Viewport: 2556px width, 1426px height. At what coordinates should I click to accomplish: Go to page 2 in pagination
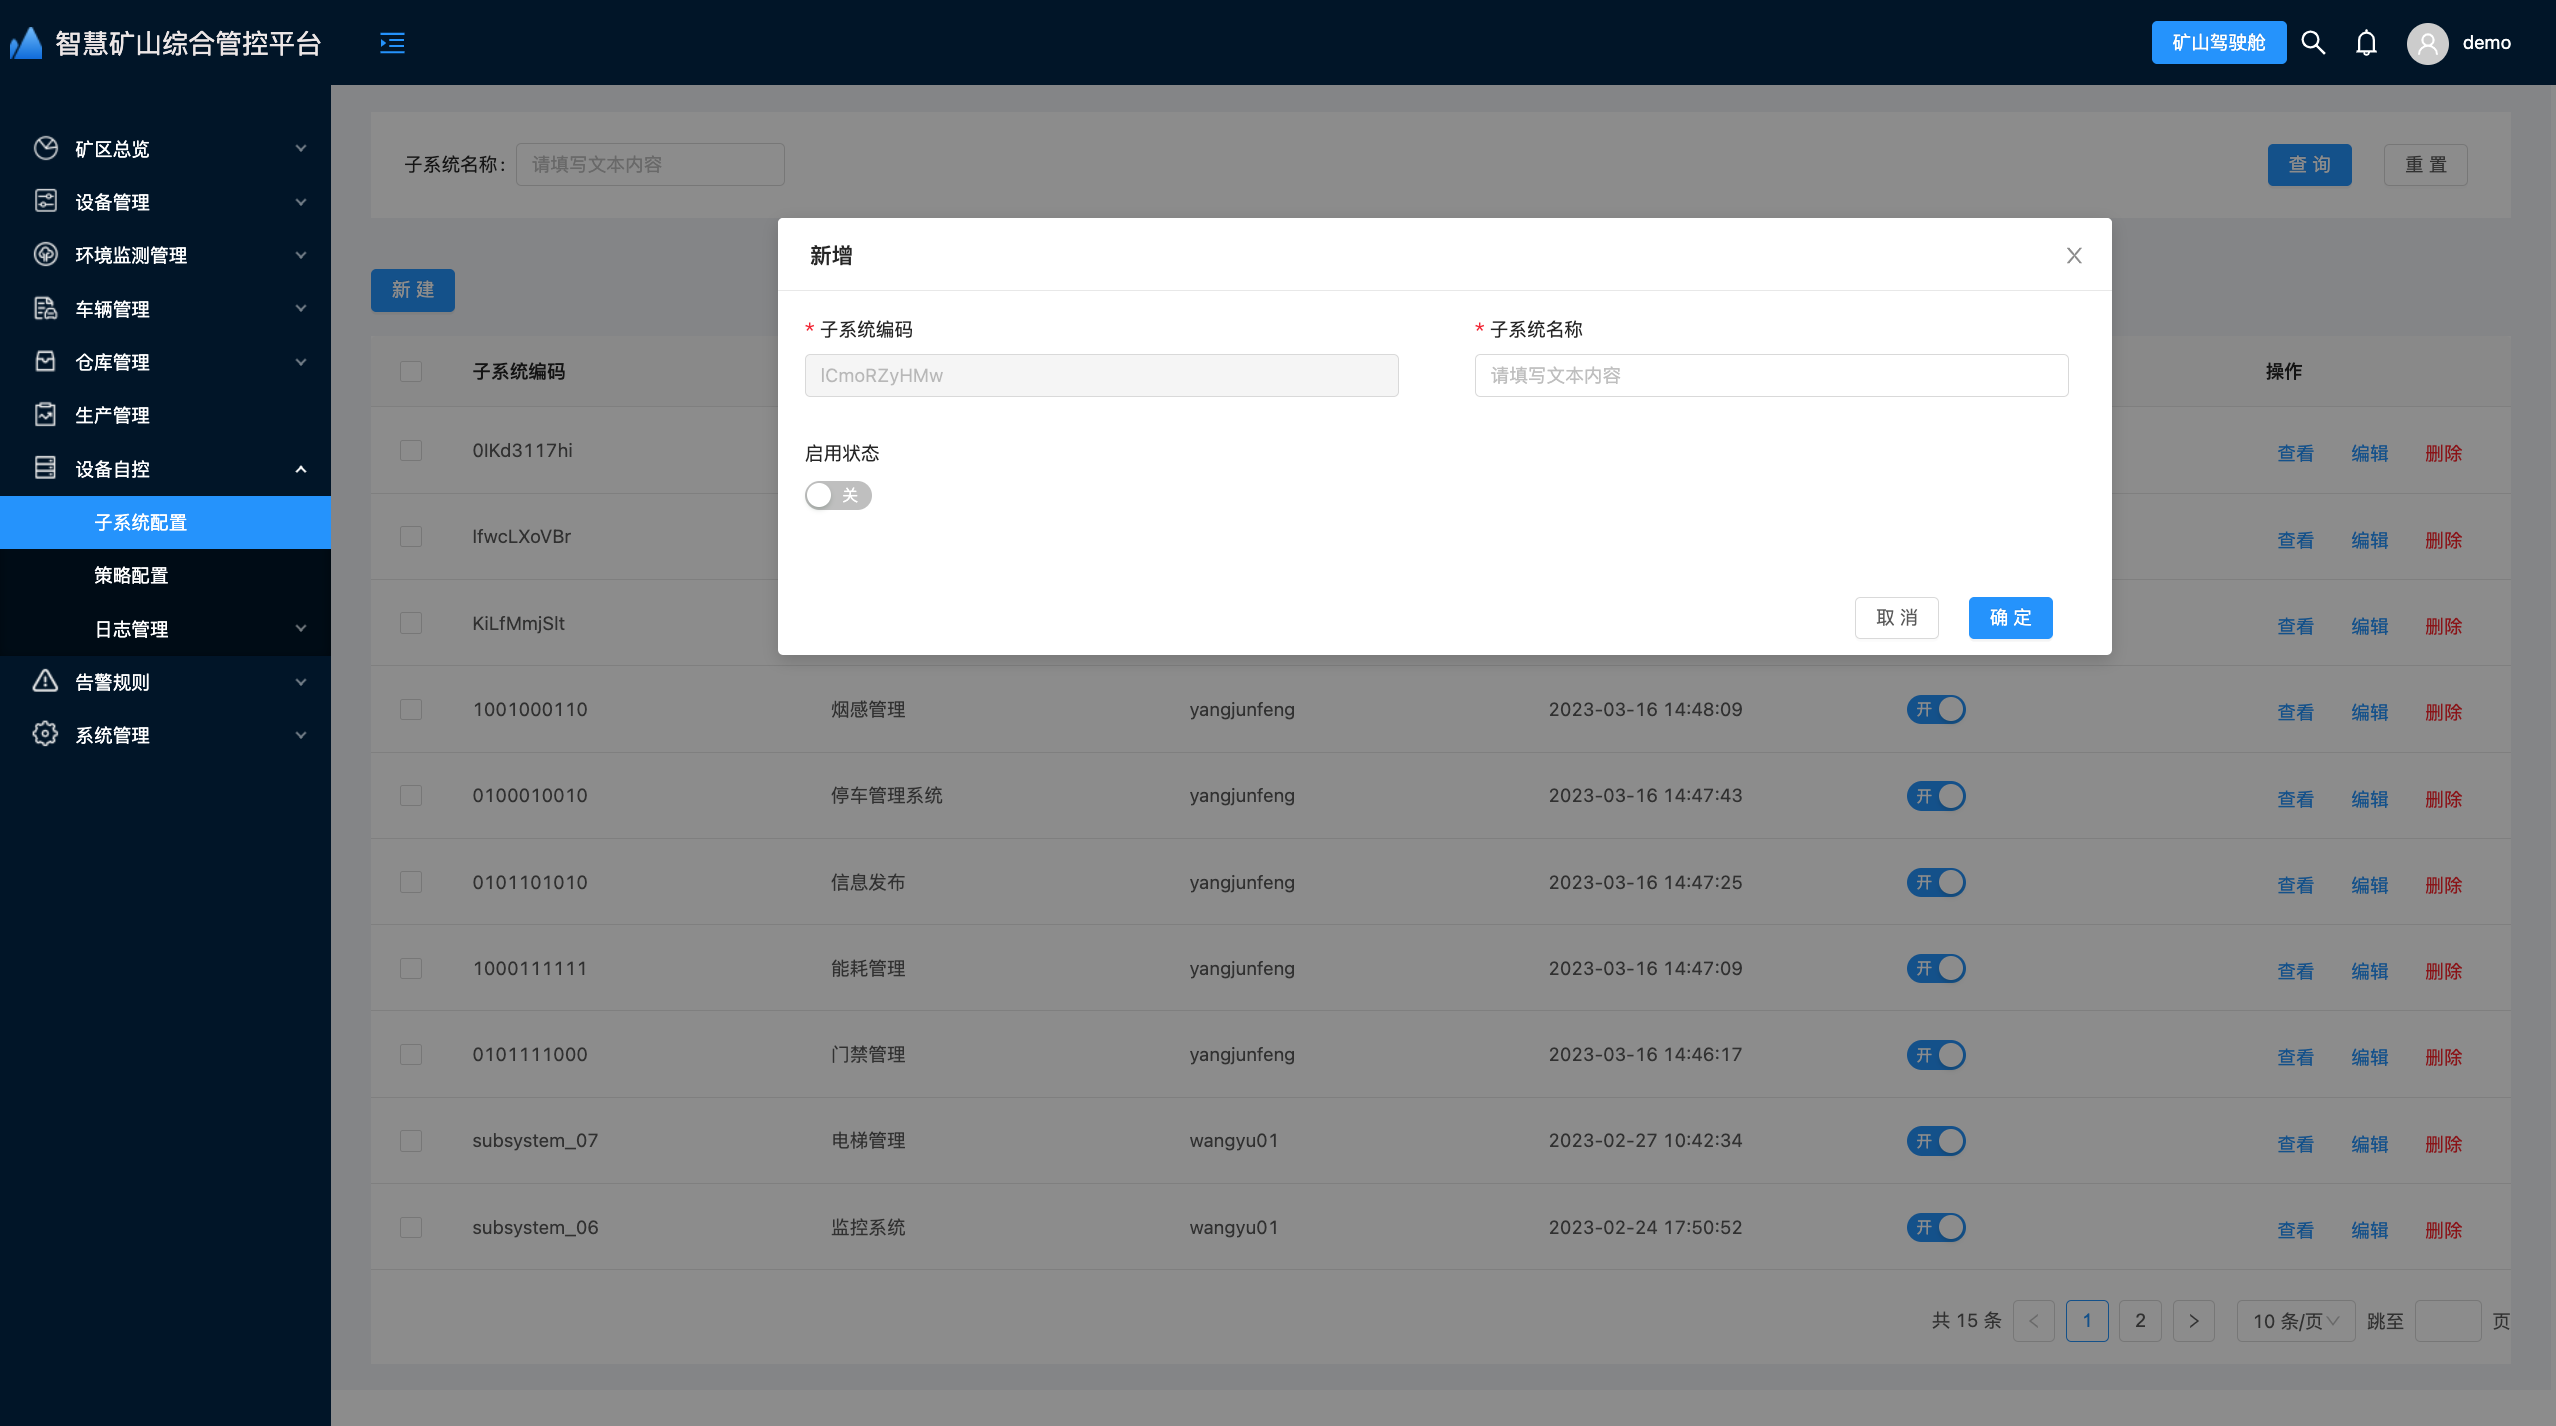point(2140,1321)
